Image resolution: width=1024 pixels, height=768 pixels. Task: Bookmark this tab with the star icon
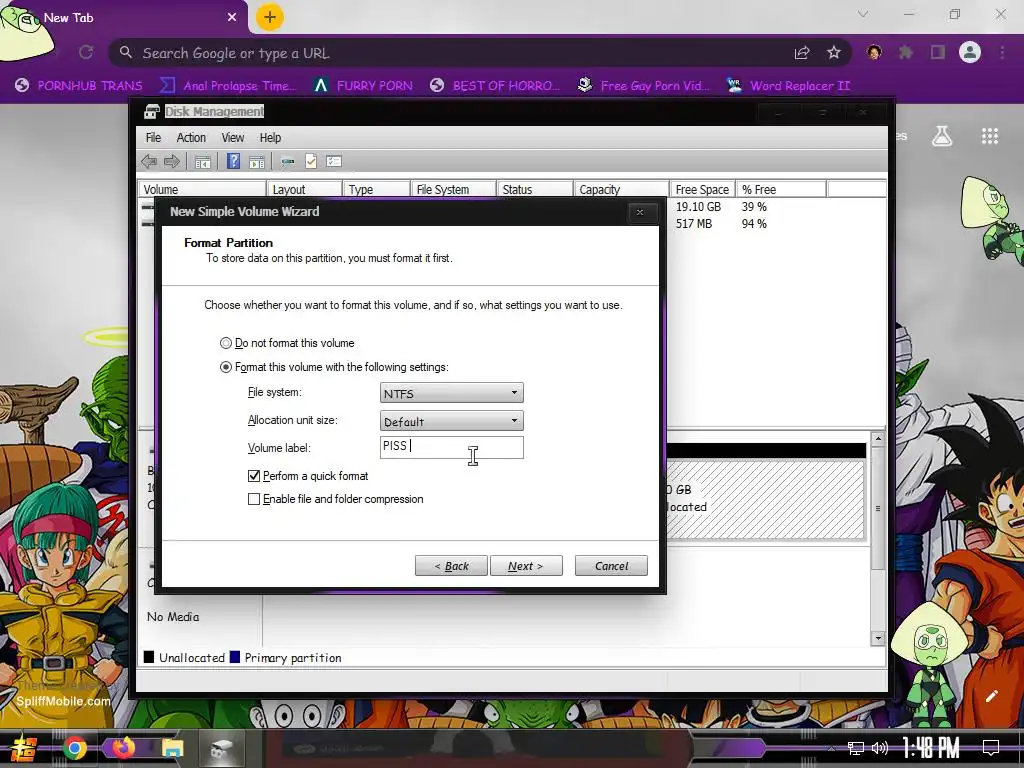[x=834, y=53]
